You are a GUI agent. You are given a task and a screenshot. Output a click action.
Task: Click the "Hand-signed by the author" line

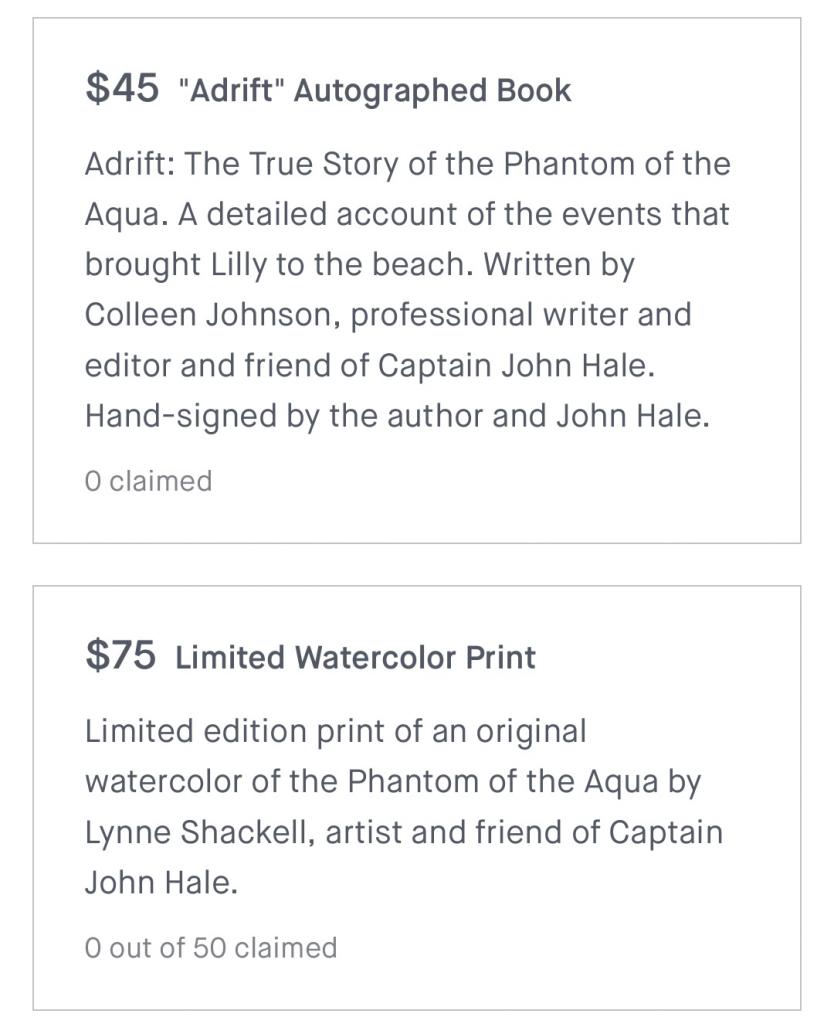click(397, 416)
